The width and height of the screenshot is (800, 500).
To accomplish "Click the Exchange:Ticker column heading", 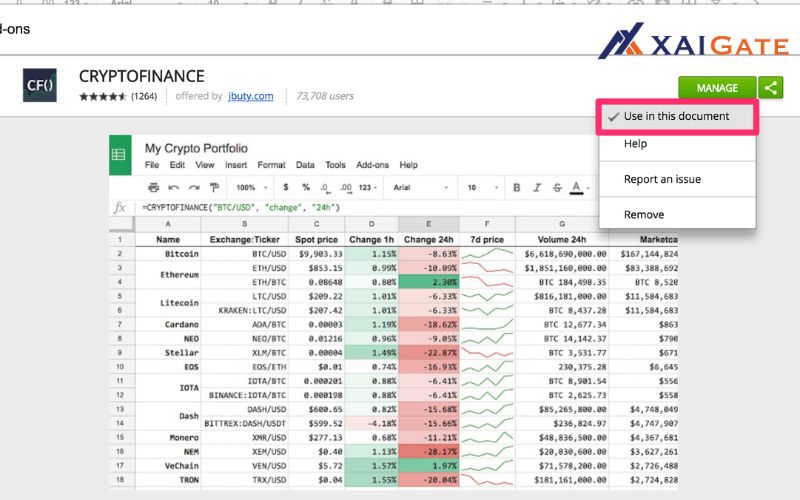I will click(245, 239).
